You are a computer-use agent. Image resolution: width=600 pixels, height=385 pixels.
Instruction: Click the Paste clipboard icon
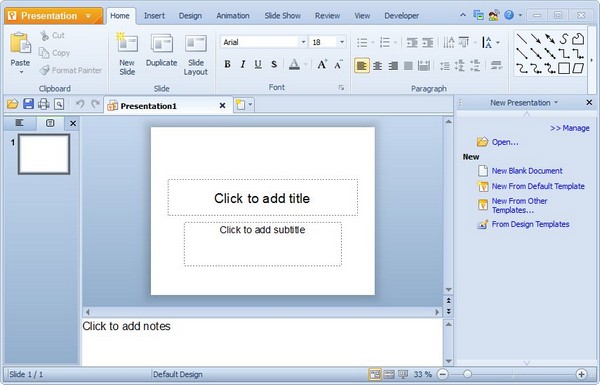tap(20, 43)
